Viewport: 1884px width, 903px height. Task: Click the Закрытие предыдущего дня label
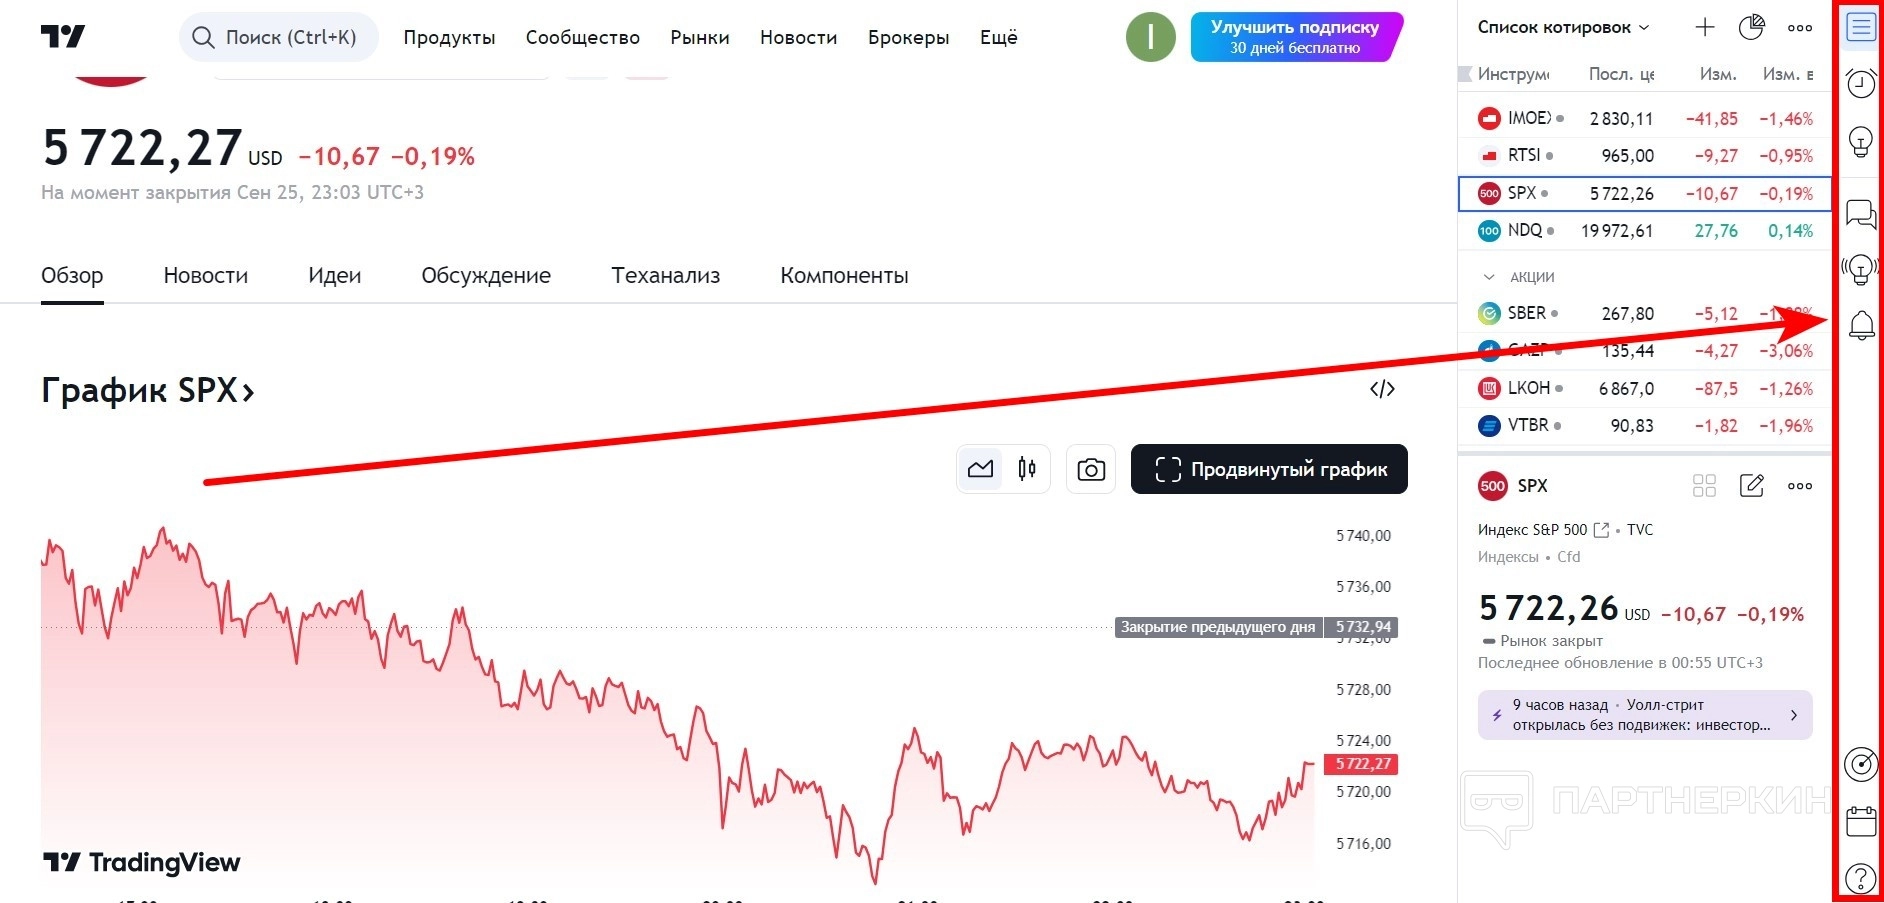tap(1218, 628)
